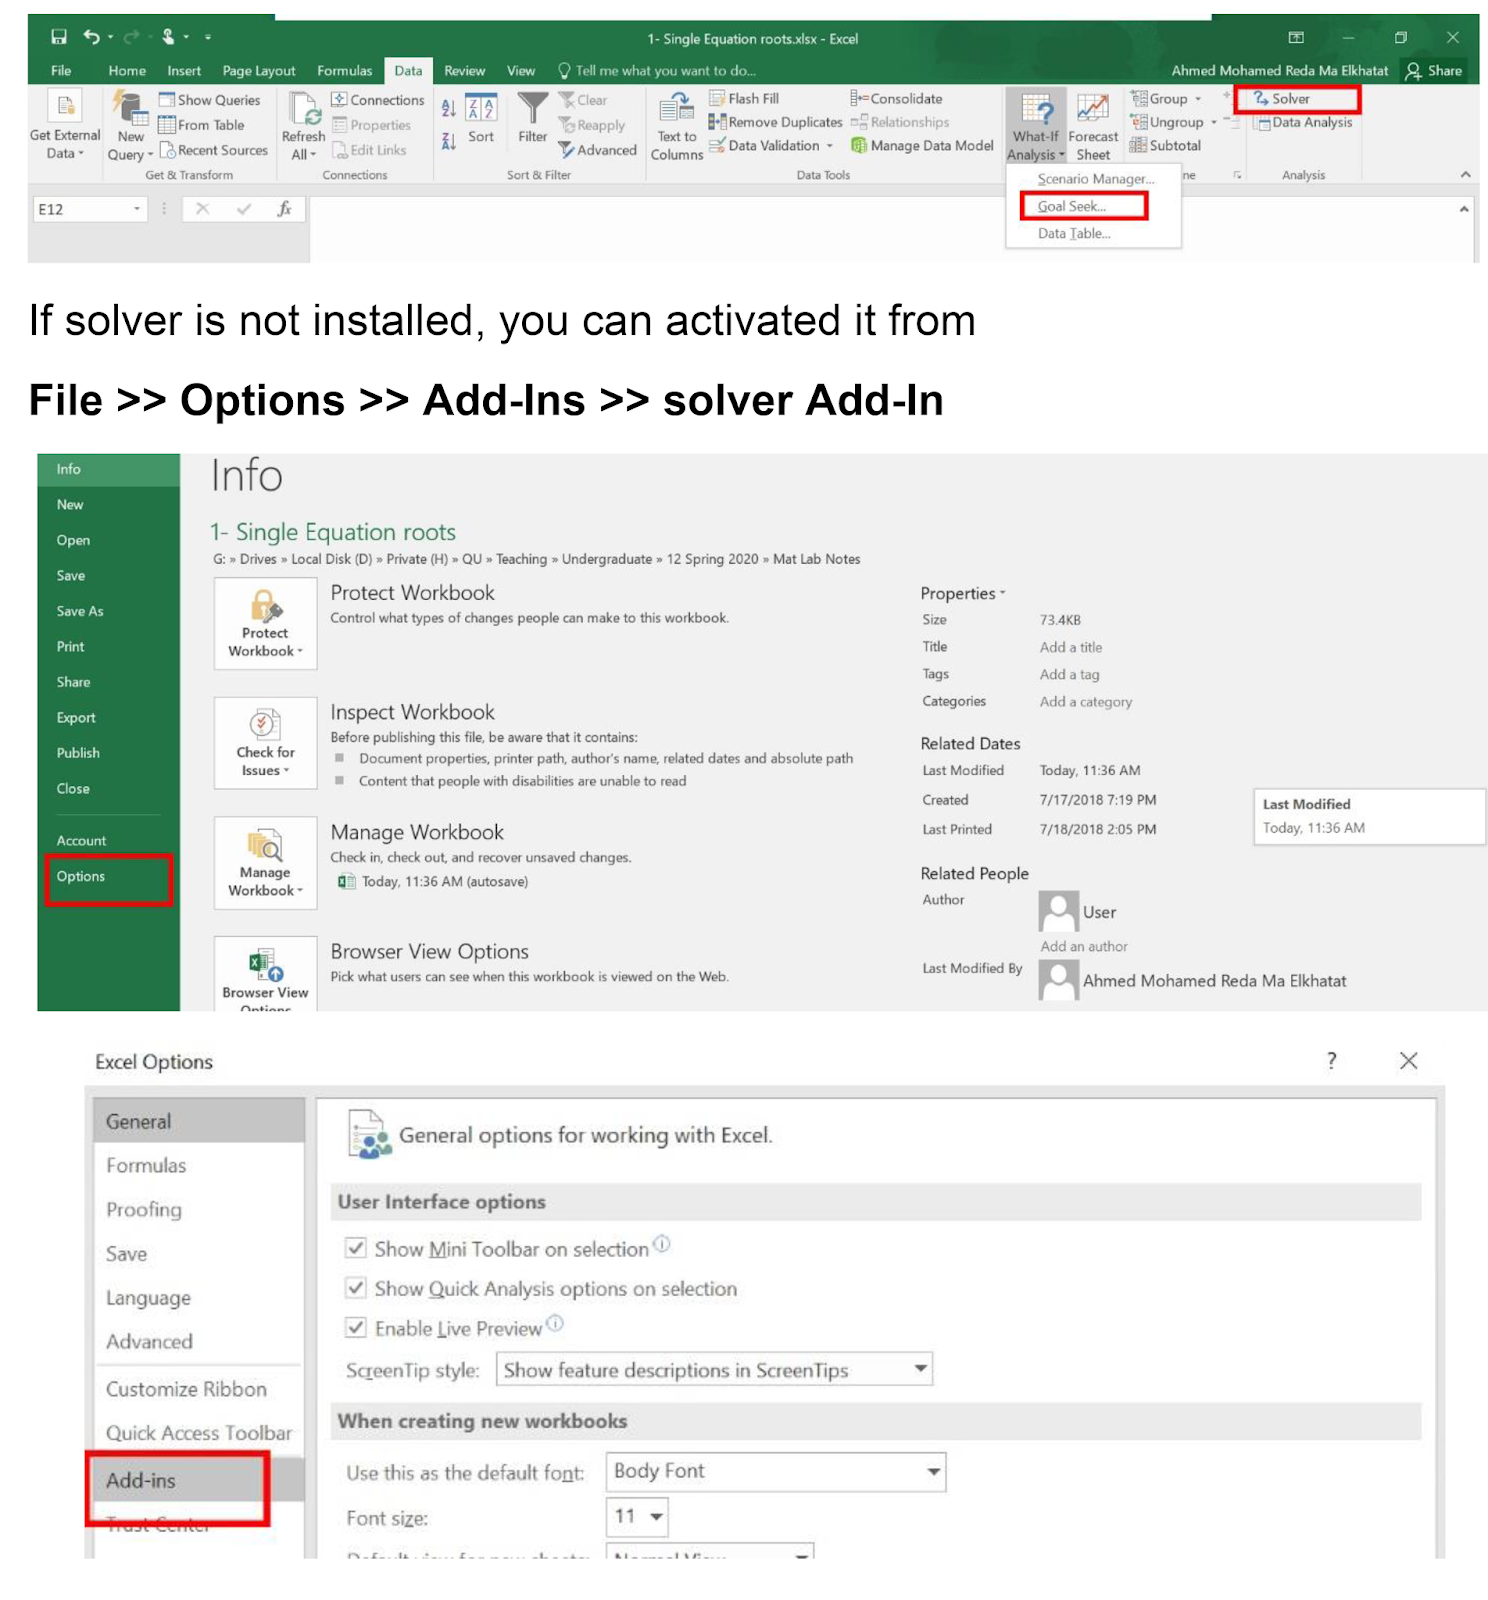
Task: Click the Browser View Options button
Action: click(x=265, y=974)
